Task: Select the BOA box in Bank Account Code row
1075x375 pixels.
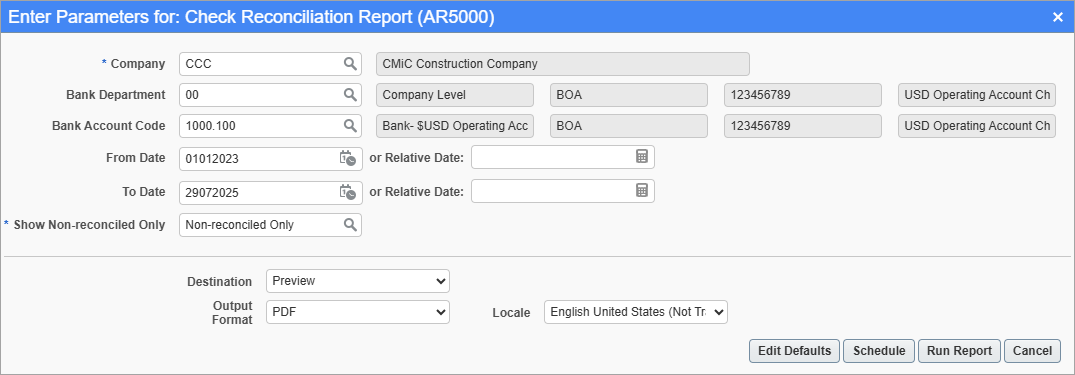Action: point(629,126)
